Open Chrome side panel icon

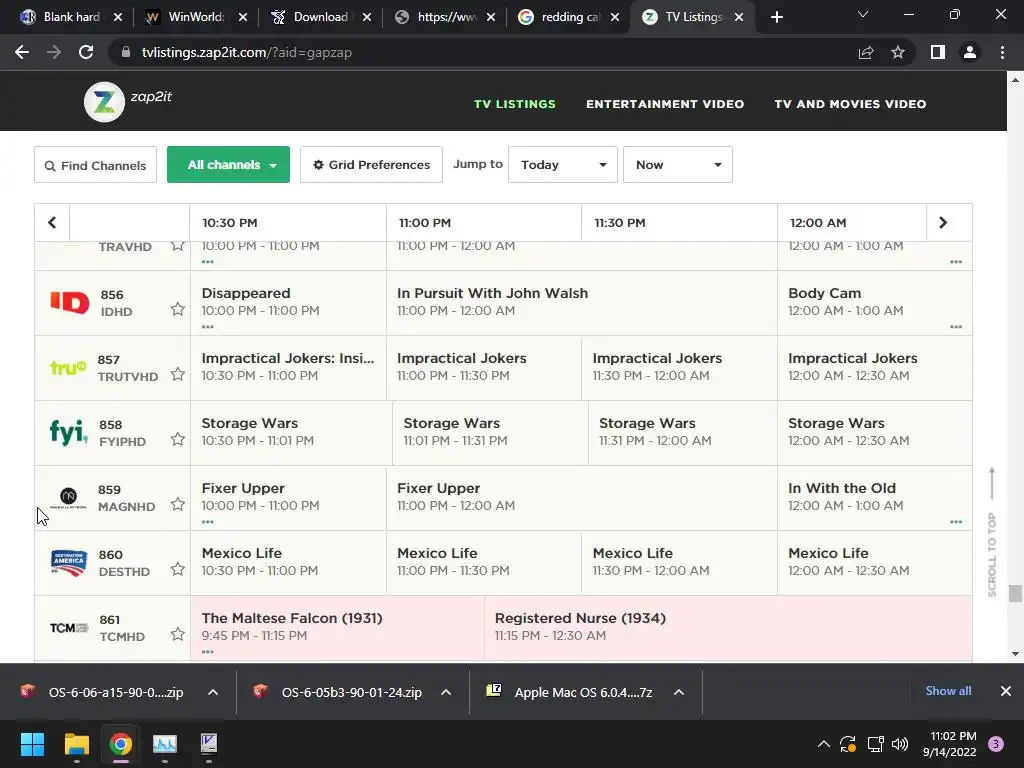coord(938,52)
